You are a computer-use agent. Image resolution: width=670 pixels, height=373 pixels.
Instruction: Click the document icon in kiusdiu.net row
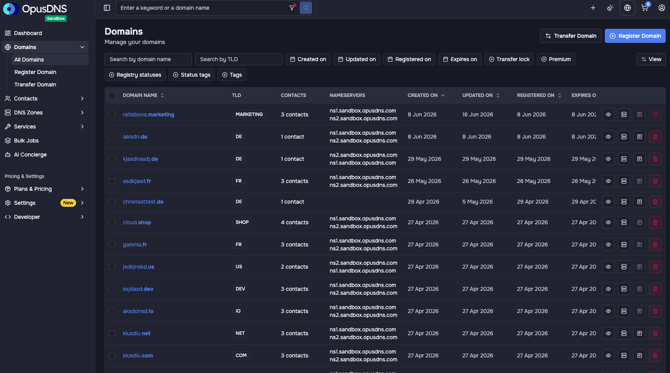pyautogui.click(x=640, y=333)
